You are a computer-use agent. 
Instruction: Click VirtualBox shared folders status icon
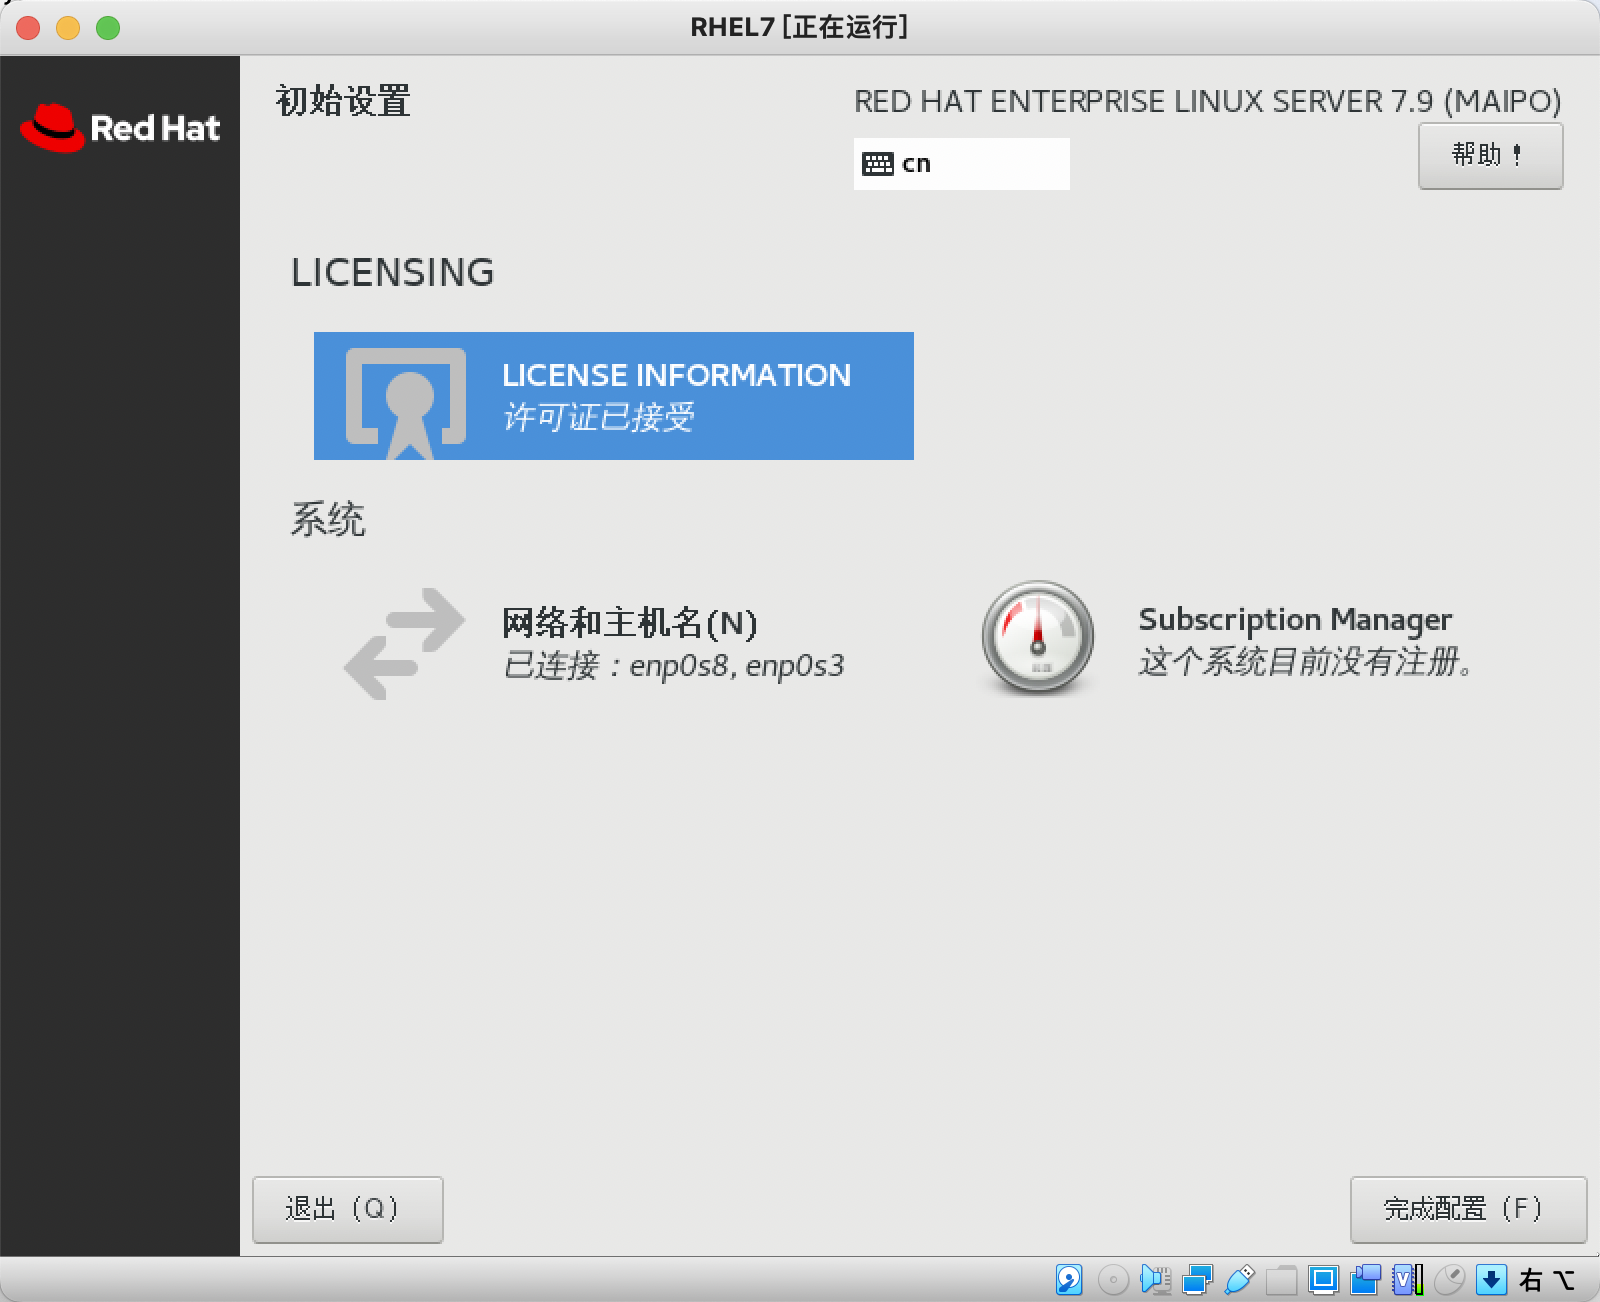[1281, 1279]
